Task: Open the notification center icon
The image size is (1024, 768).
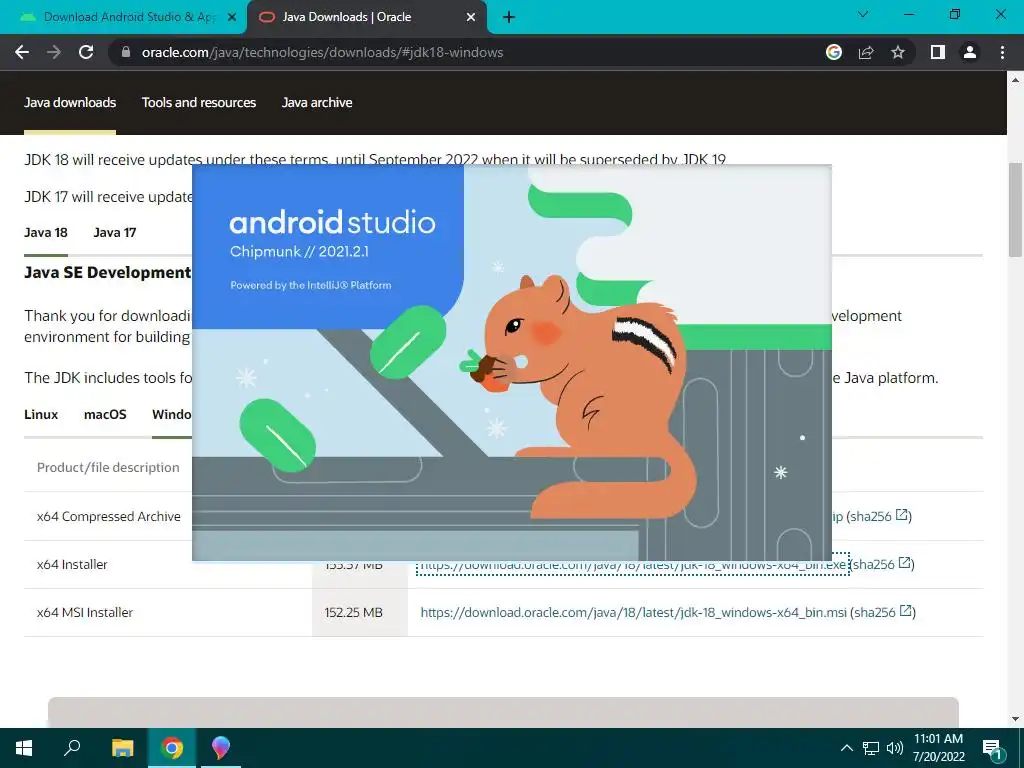Action: coord(993,749)
